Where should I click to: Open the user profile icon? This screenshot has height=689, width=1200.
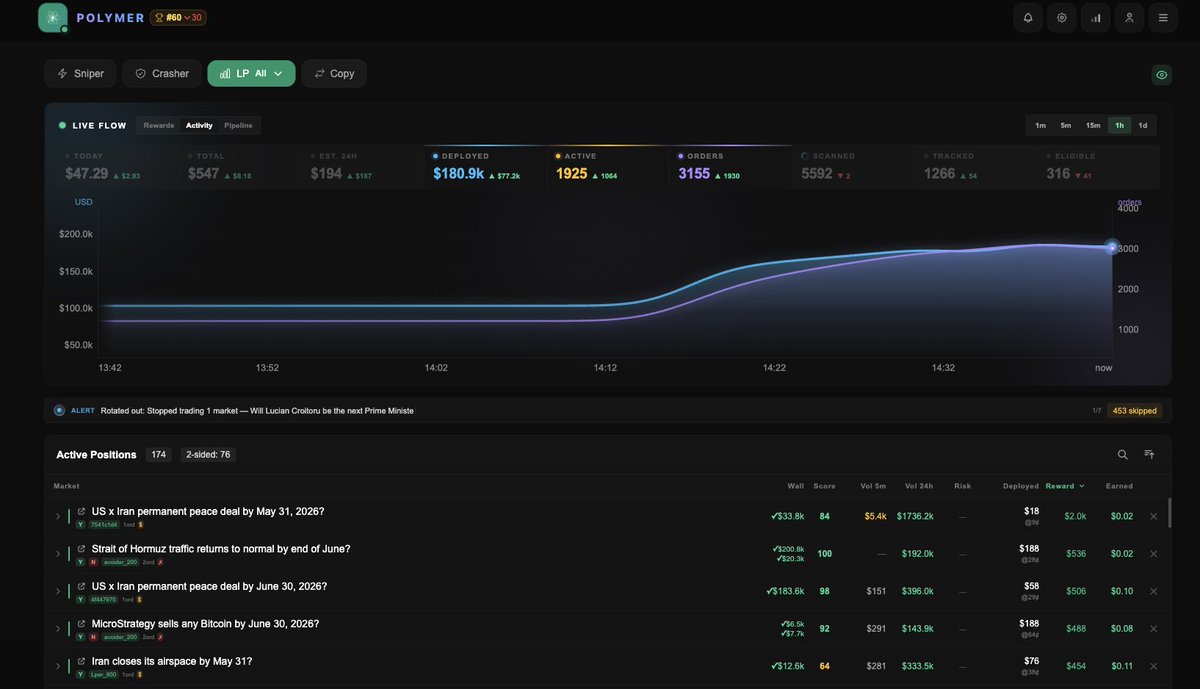click(x=1129, y=17)
